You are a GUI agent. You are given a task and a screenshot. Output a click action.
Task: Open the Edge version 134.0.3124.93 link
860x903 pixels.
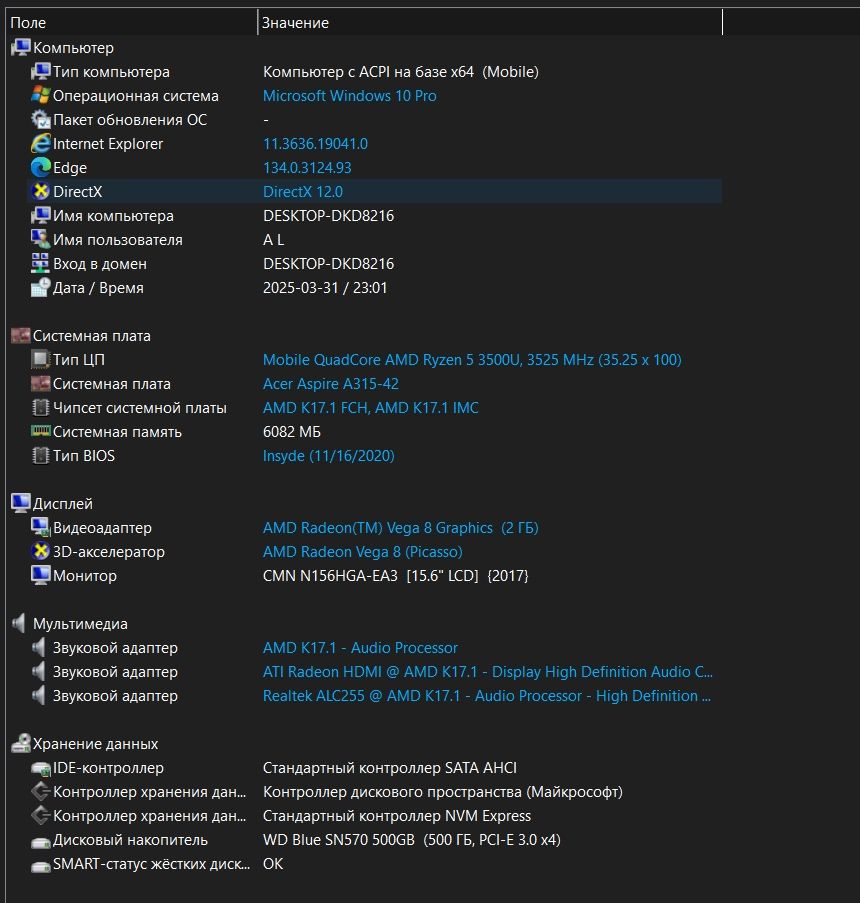pyautogui.click(x=307, y=168)
